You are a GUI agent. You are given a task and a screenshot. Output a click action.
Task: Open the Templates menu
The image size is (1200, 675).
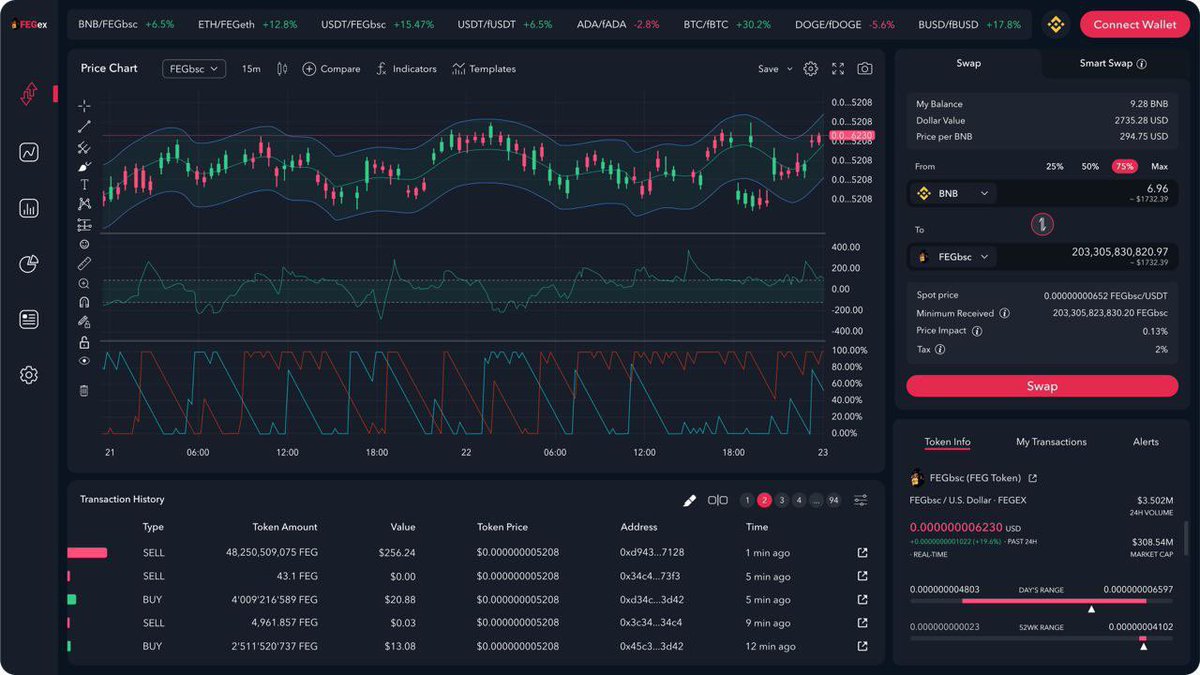pyautogui.click(x=484, y=69)
